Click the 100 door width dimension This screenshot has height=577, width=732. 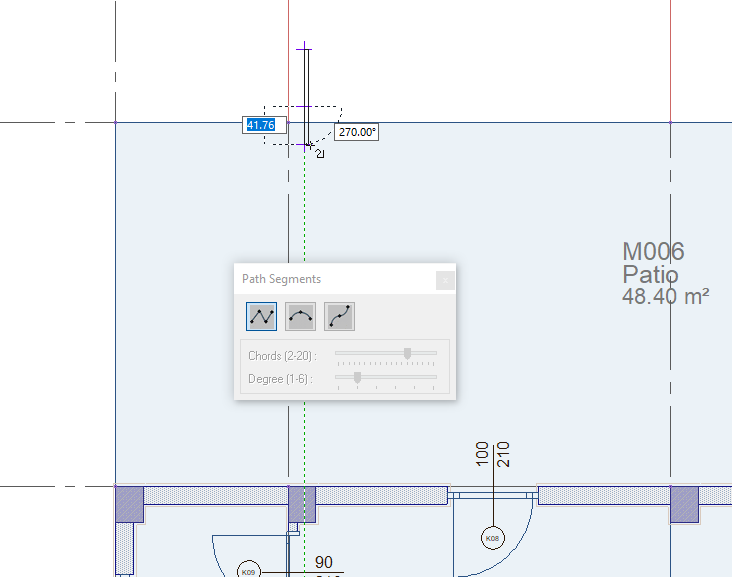pyautogui.click(x=482, y=454)
